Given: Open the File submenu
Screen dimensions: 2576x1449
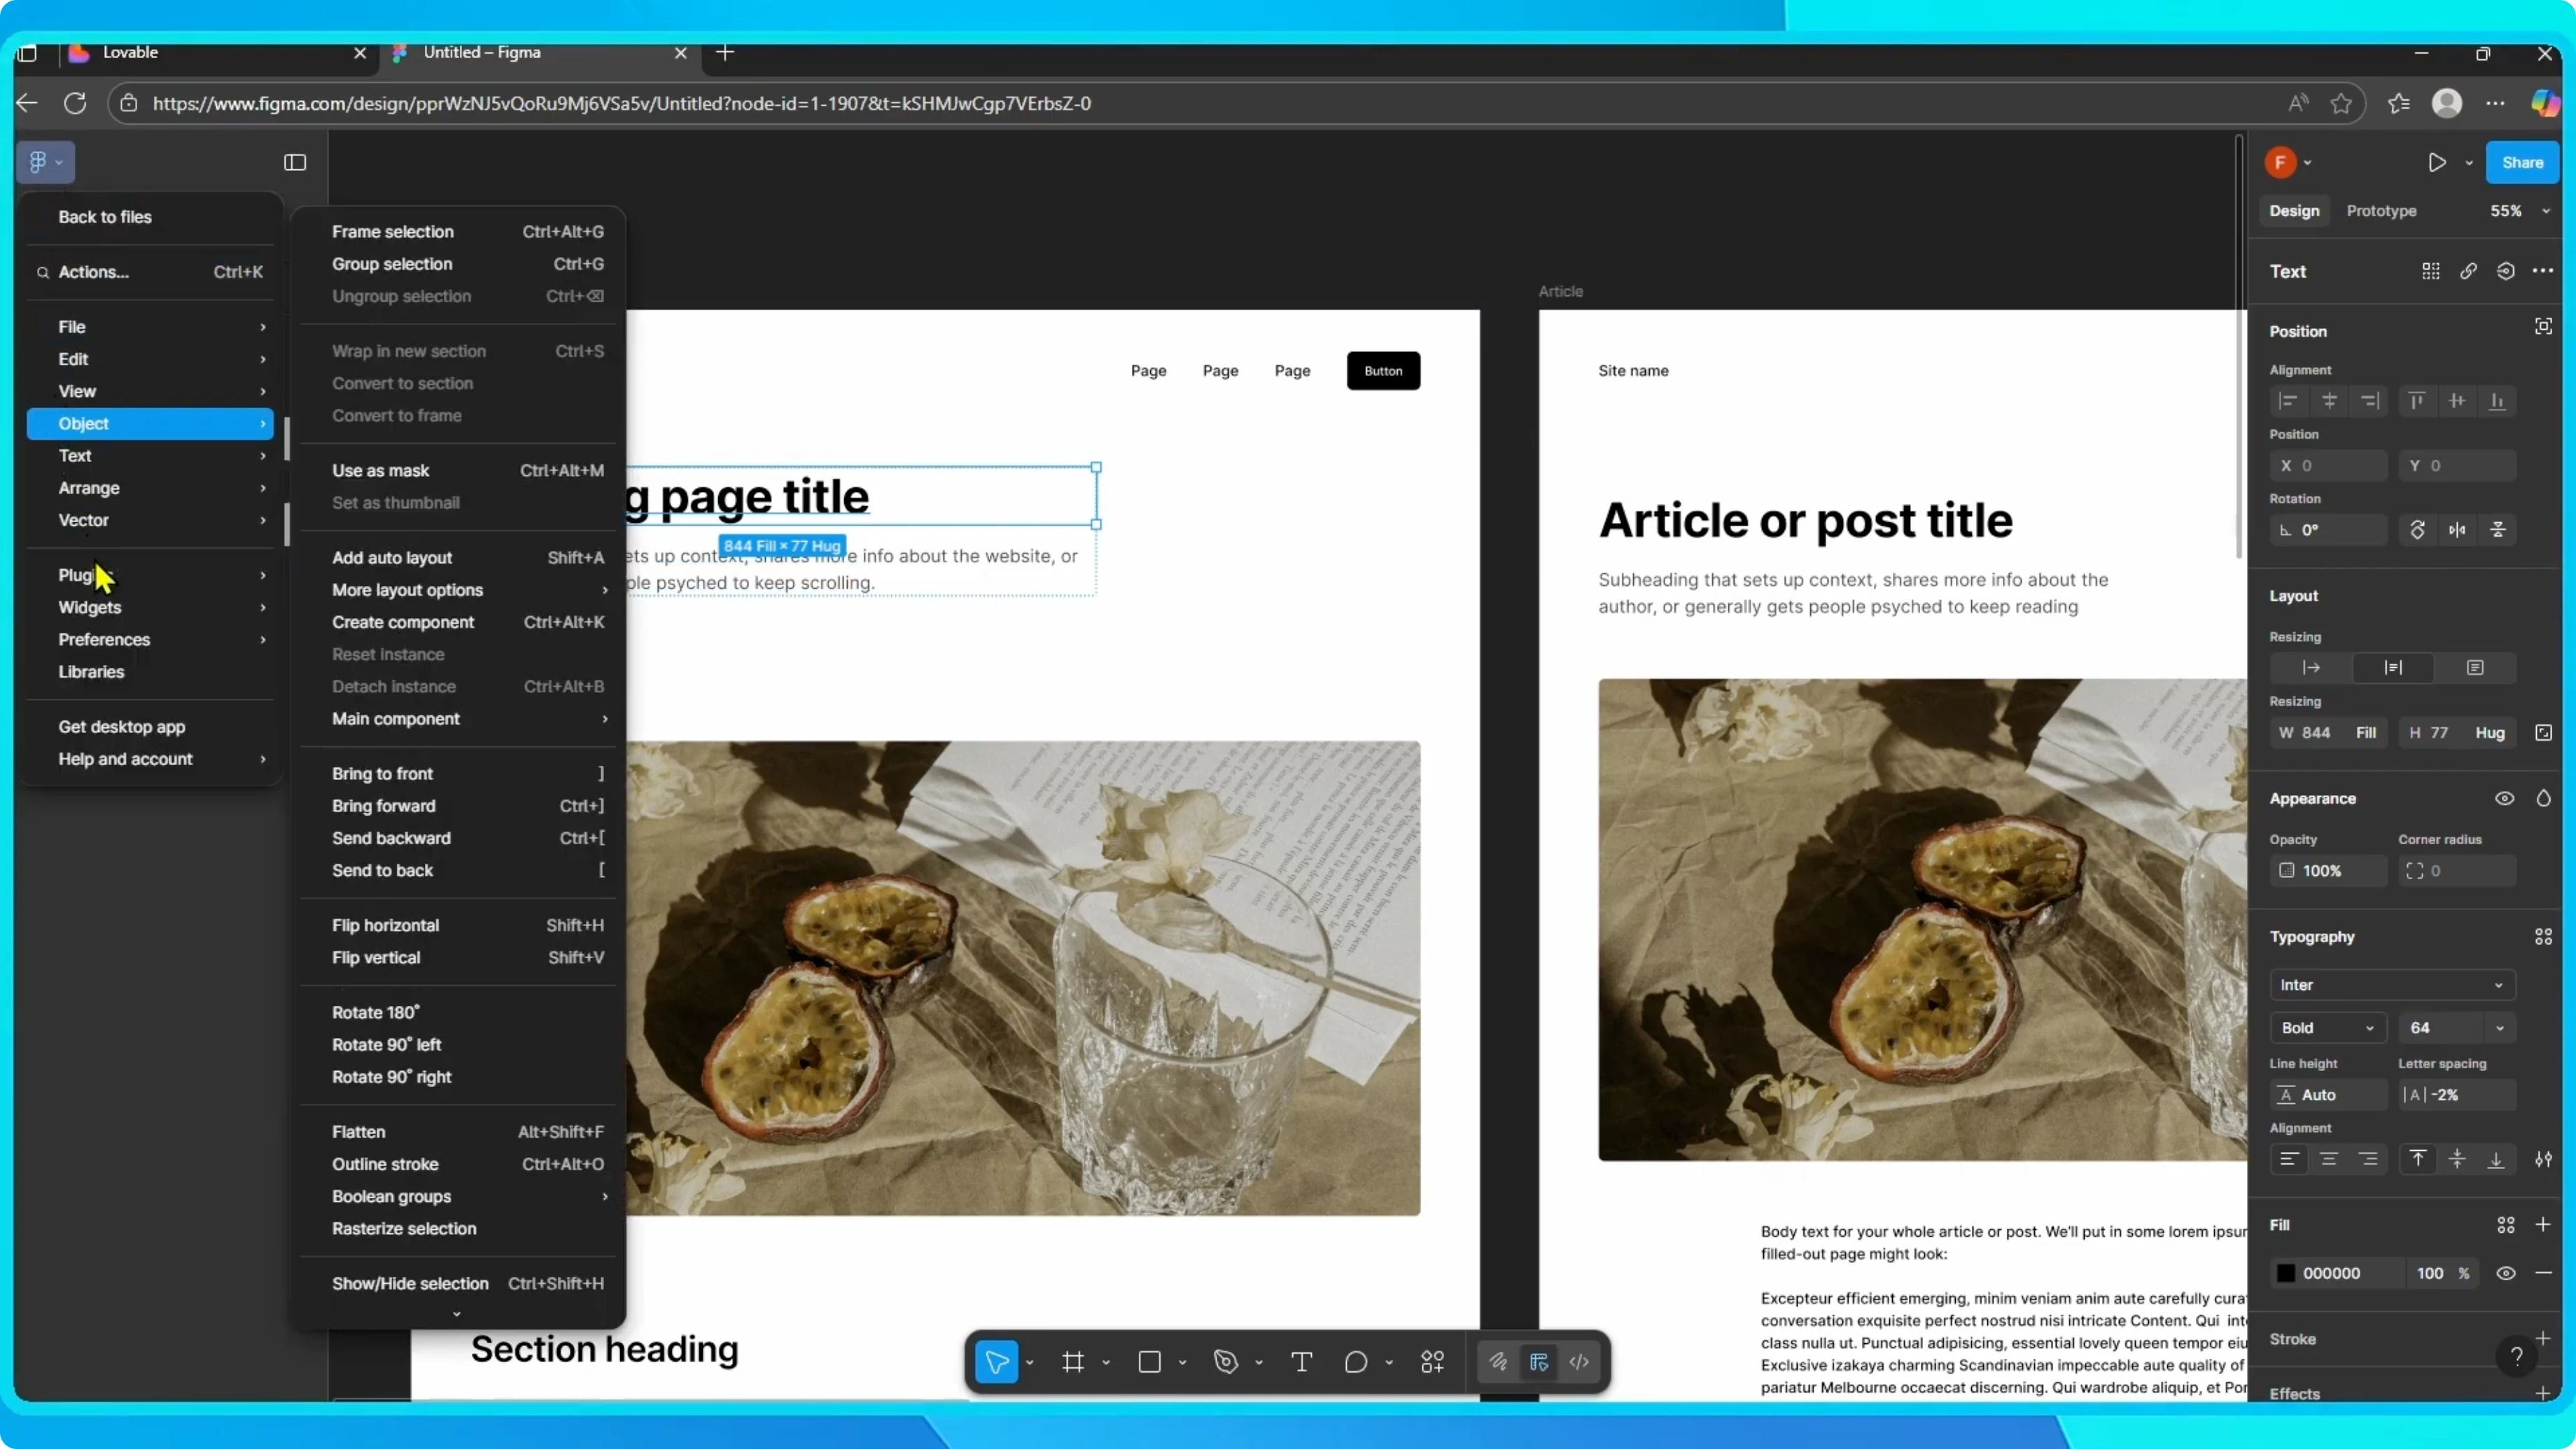Looking at the screenshot, I should 150,327.
